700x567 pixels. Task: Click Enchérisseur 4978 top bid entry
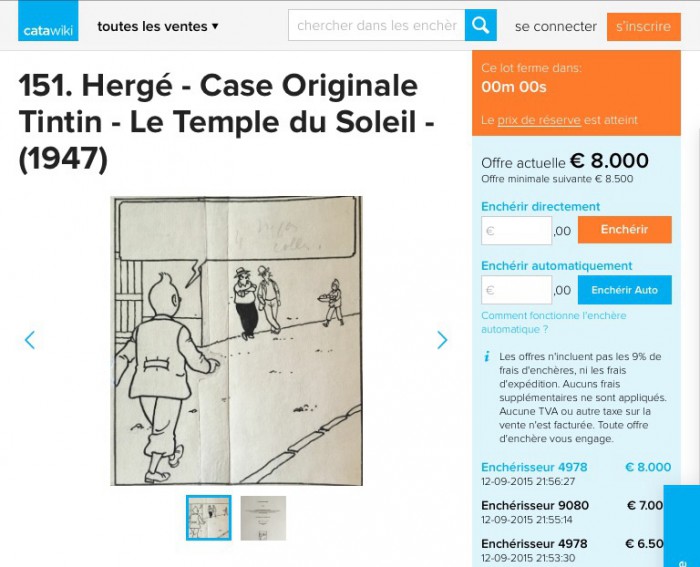[x=534, y=467]
